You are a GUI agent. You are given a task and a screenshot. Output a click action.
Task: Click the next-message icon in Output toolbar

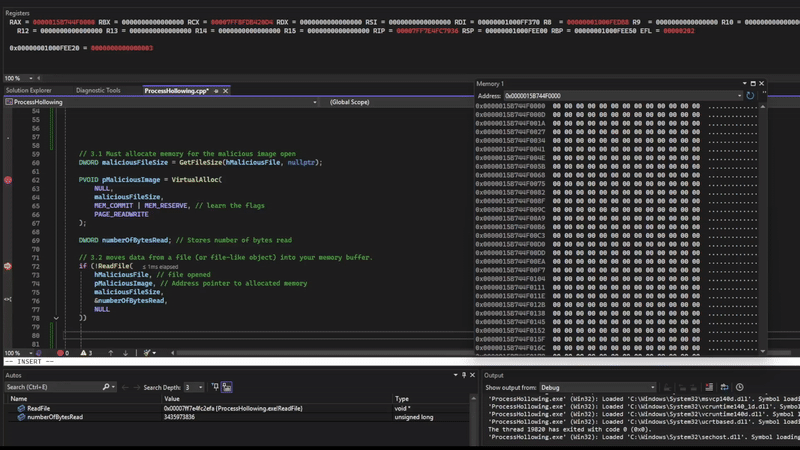[x=693, y=387]
